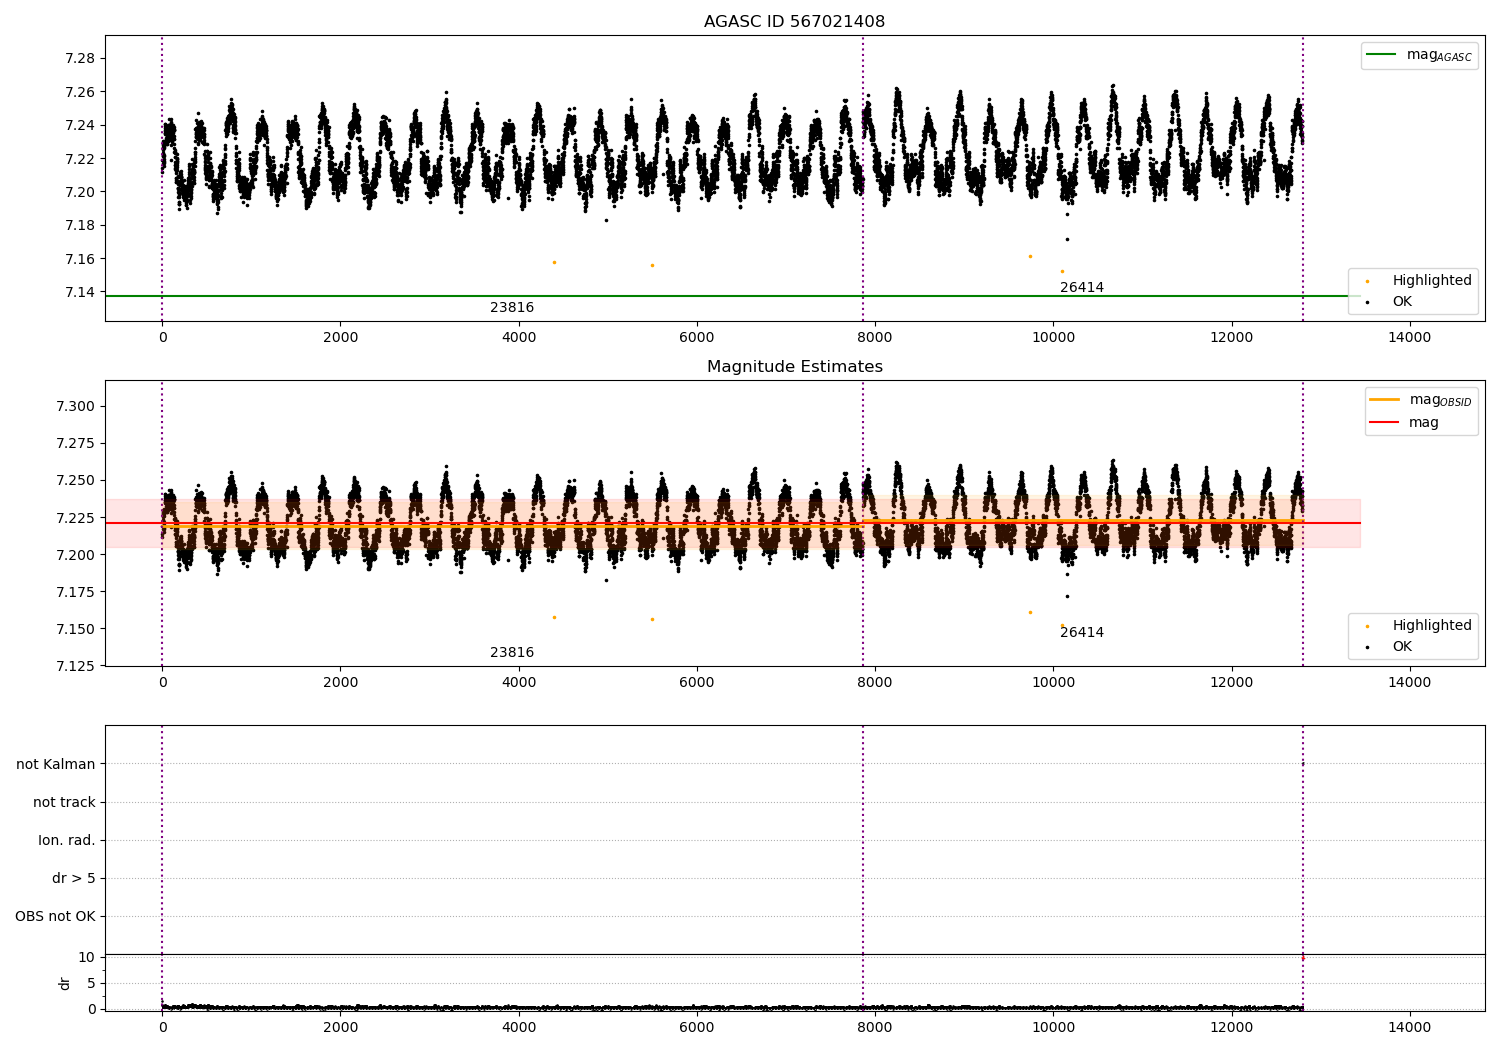Click the 'dr > 5' y-axis label
The height and width of the screenshot is (1050, 1500).
pos(74,879)
